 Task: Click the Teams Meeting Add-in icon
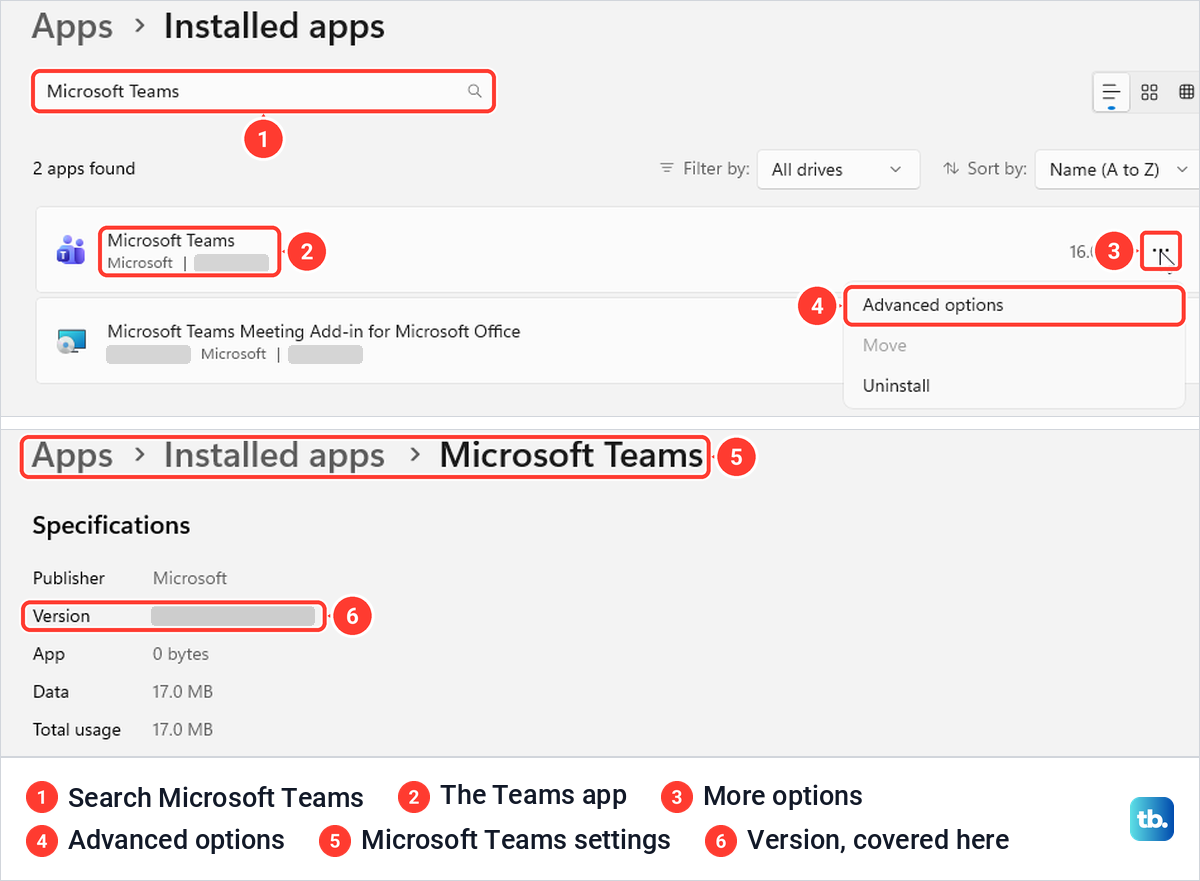pyautogui.click(x=70, y=341)
